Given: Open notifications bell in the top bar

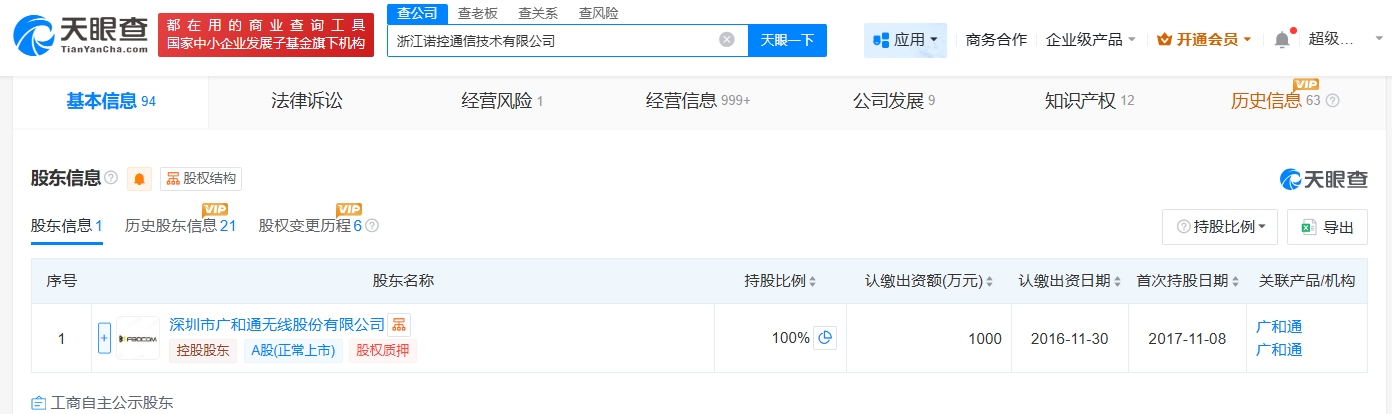Looking at the screenshot, I should point(1282,40).
